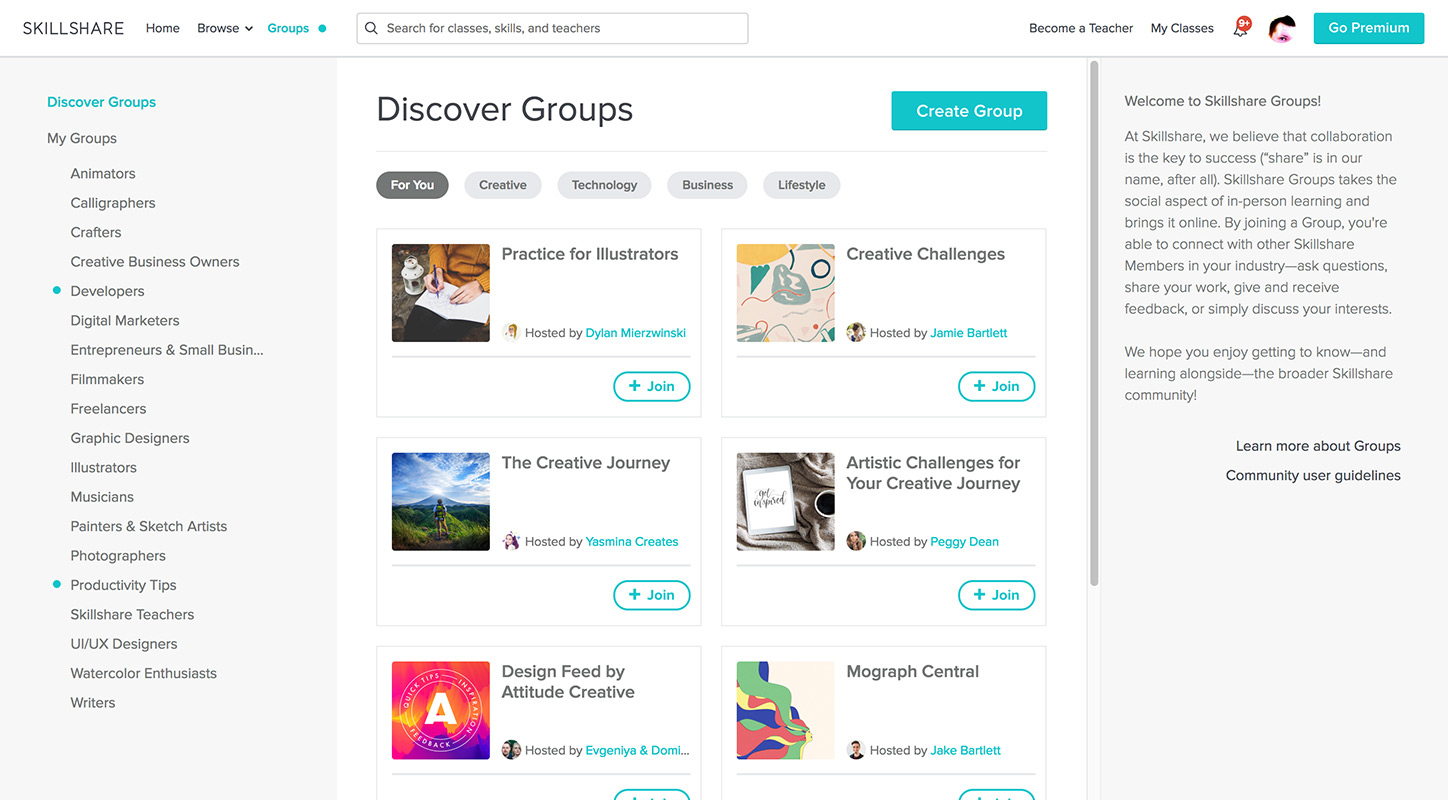Click Jamie Bartlett's host avatar
This screenshot has width=1448, height=800.
coord(856,333)
